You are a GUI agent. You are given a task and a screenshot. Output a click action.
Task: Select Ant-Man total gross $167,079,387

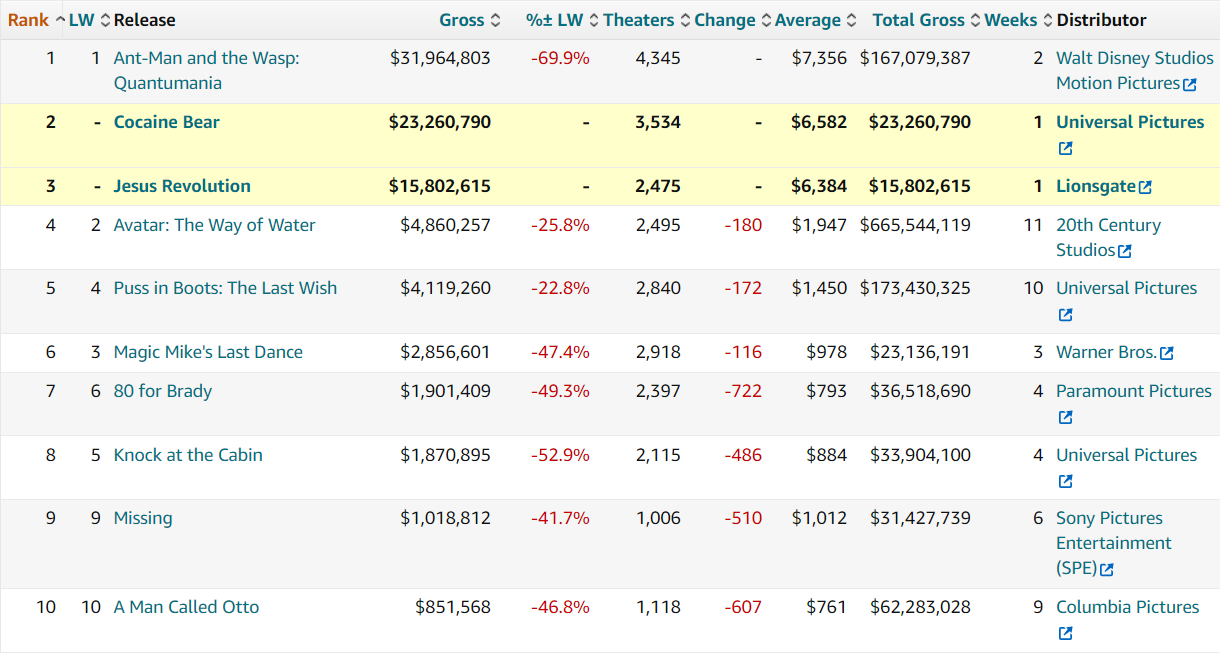click(915, 58)
